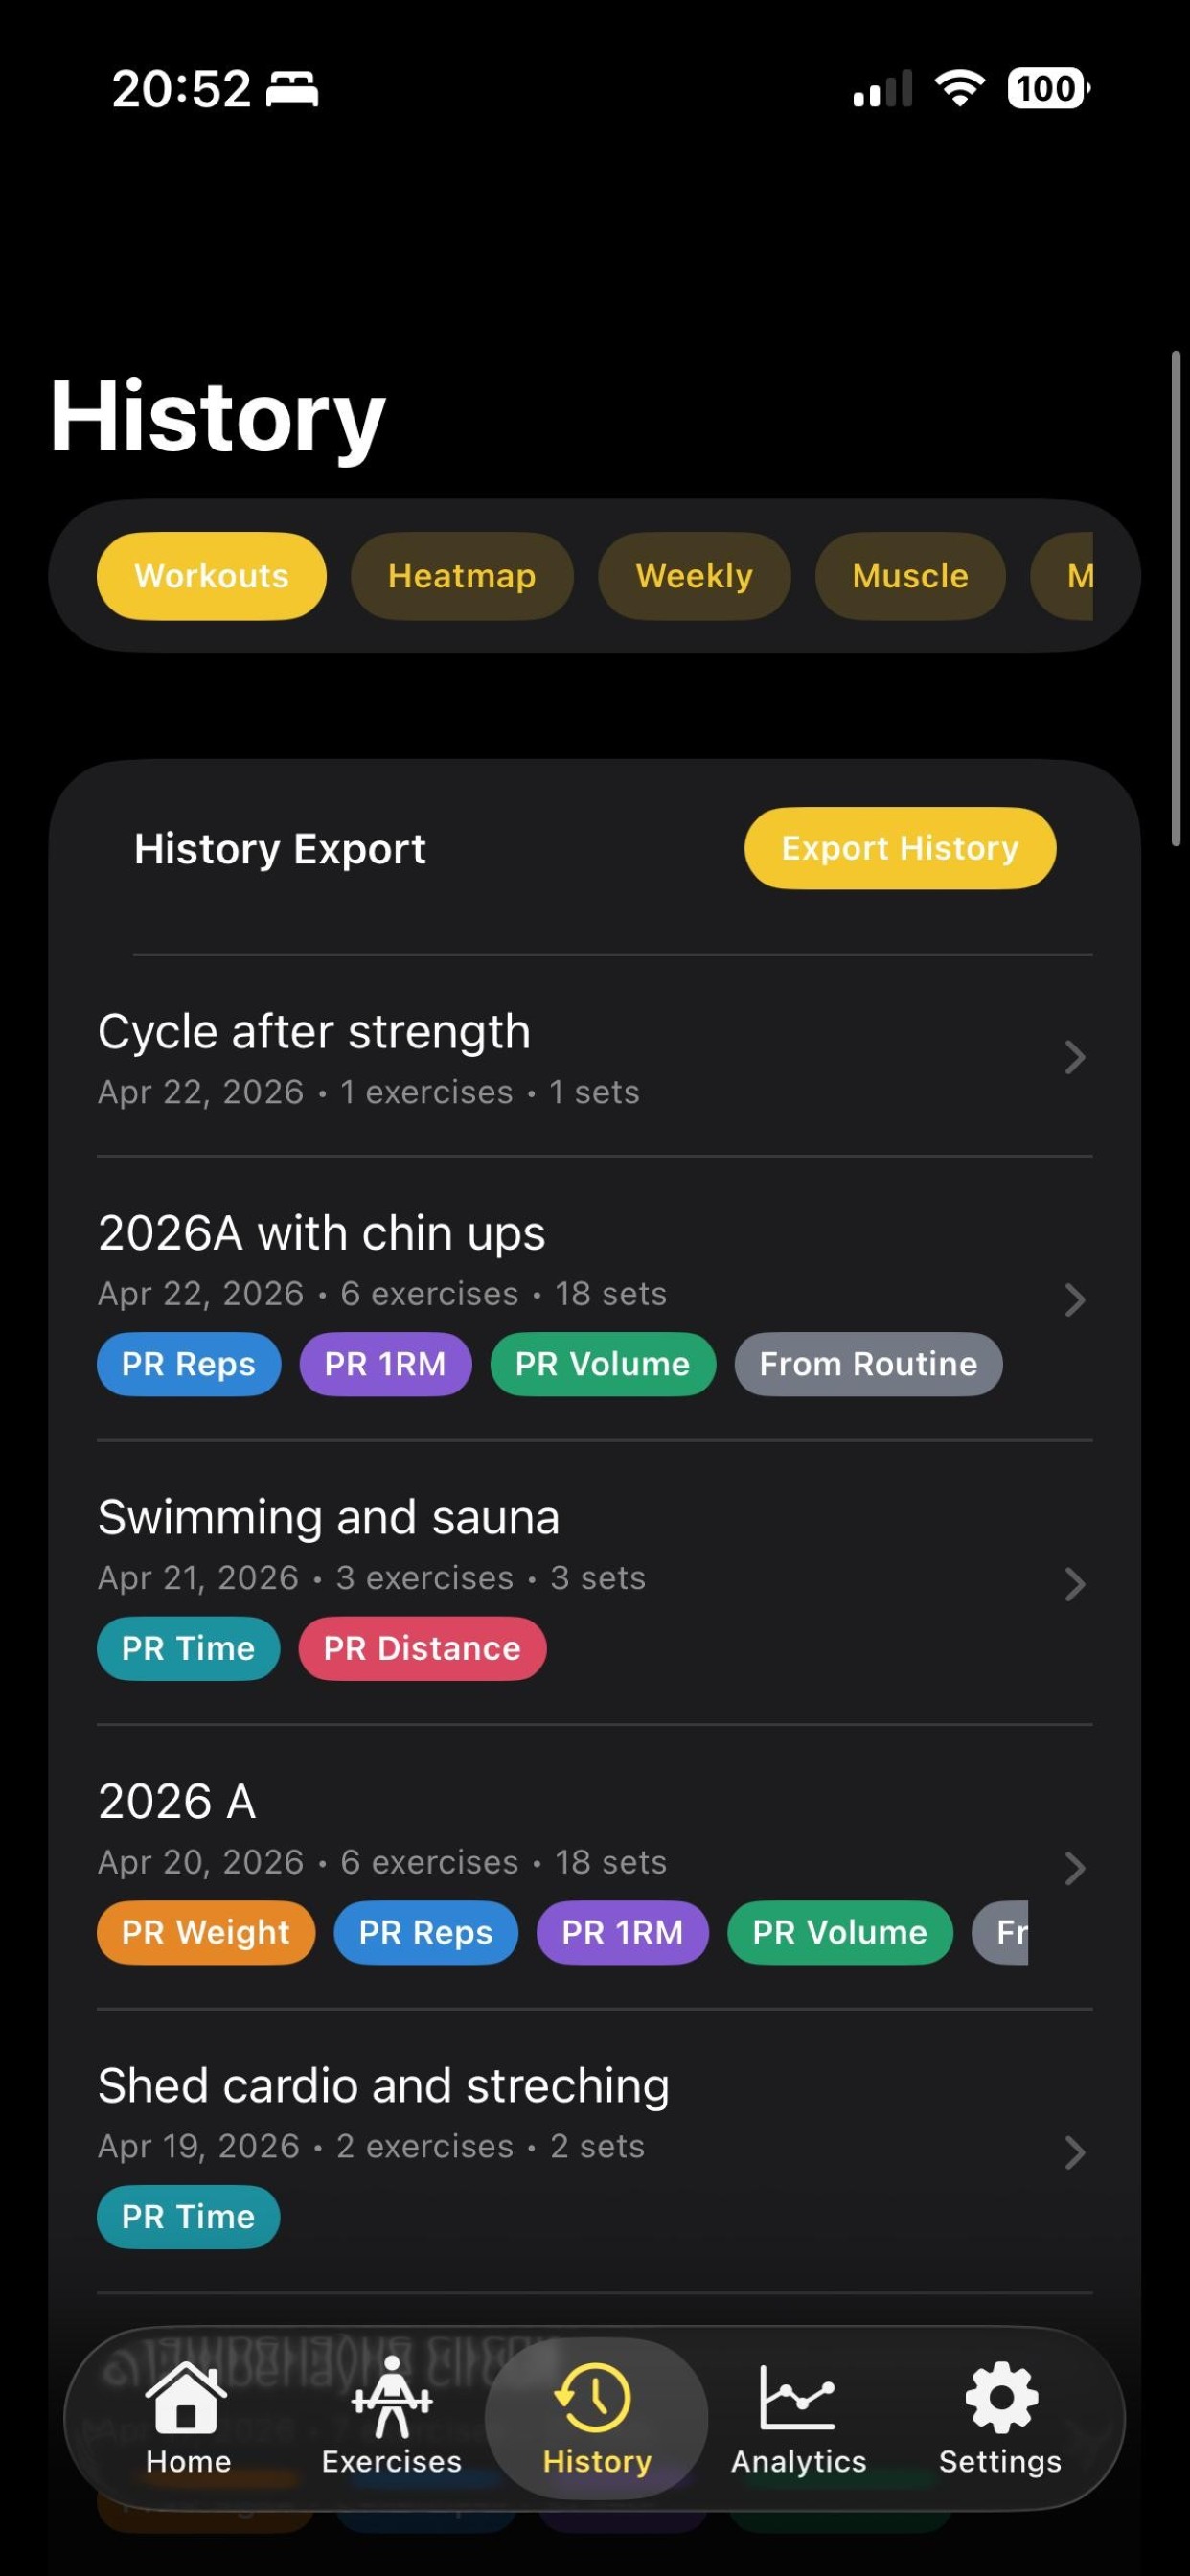Open the Analytics chart icon
The height and width of the screenshot is (2576, 1190).
coord(797,2396)
